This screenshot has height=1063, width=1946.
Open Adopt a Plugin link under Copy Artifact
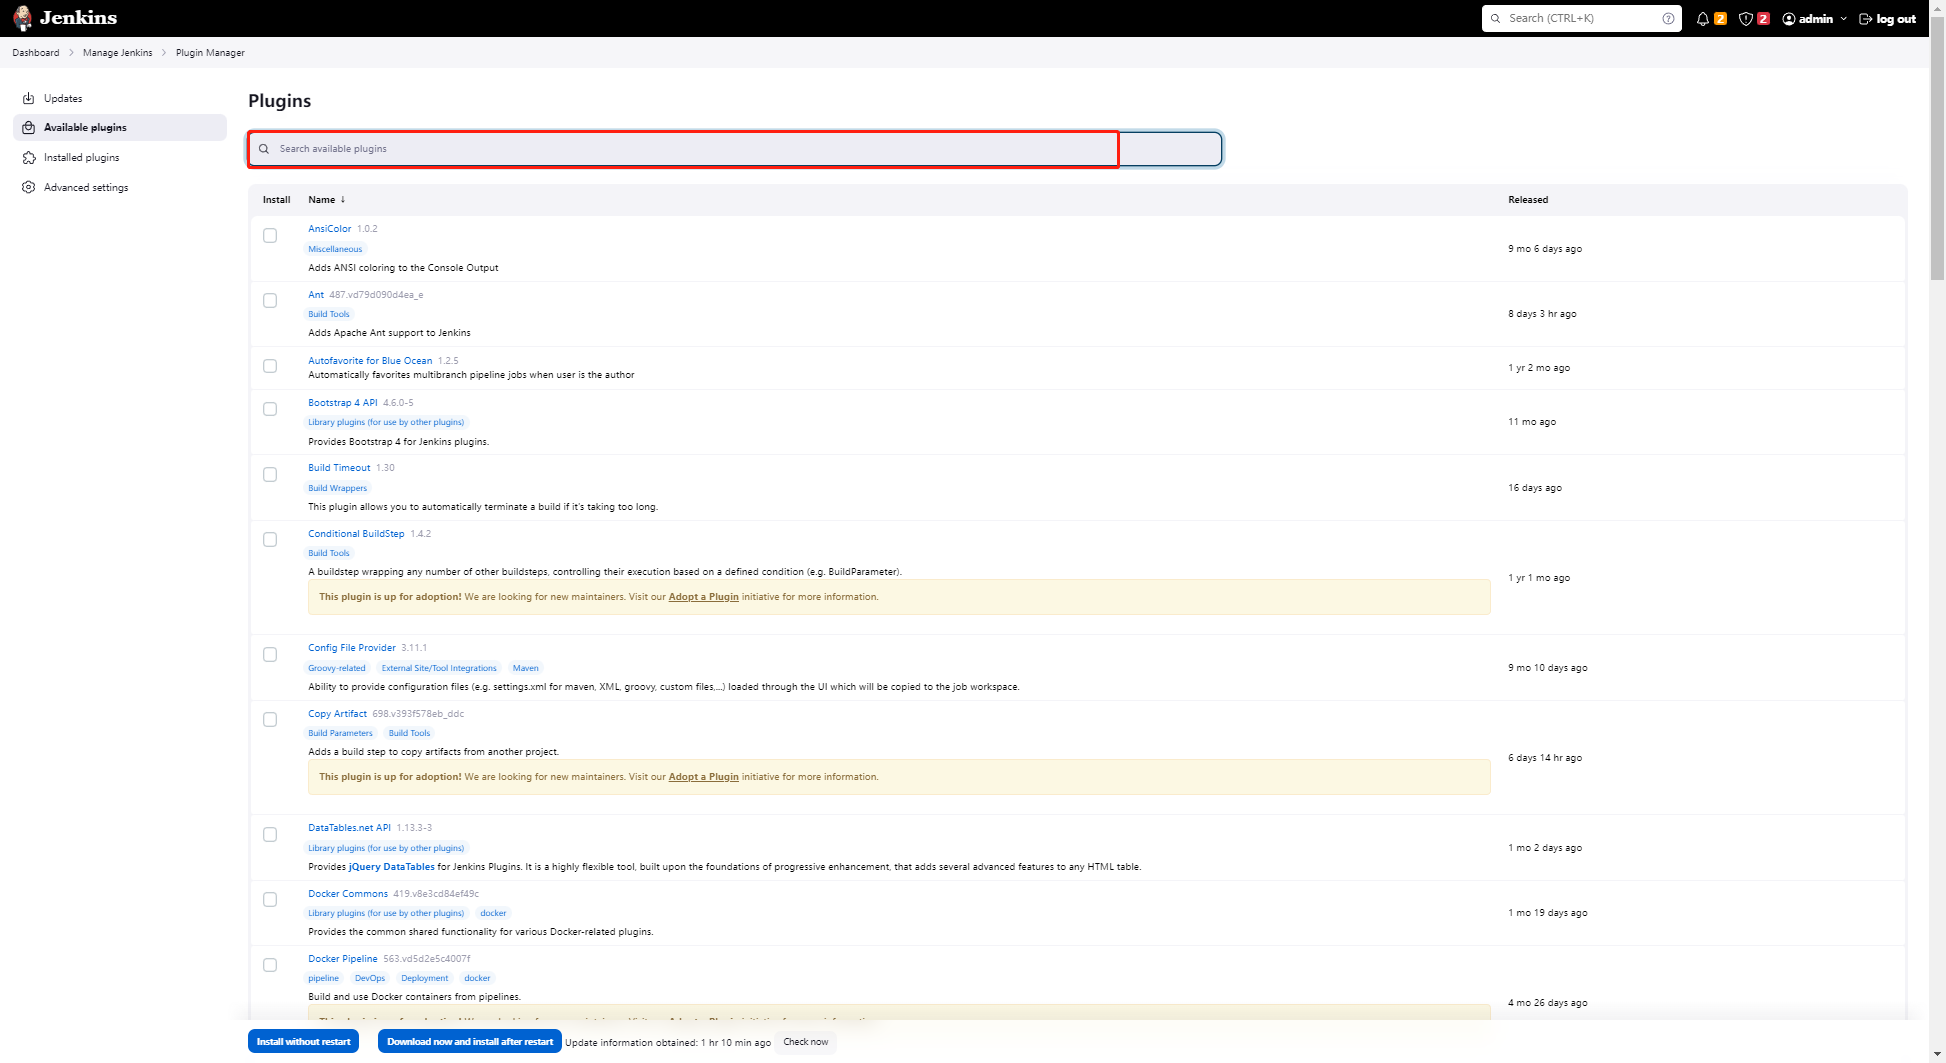(704, 777)
